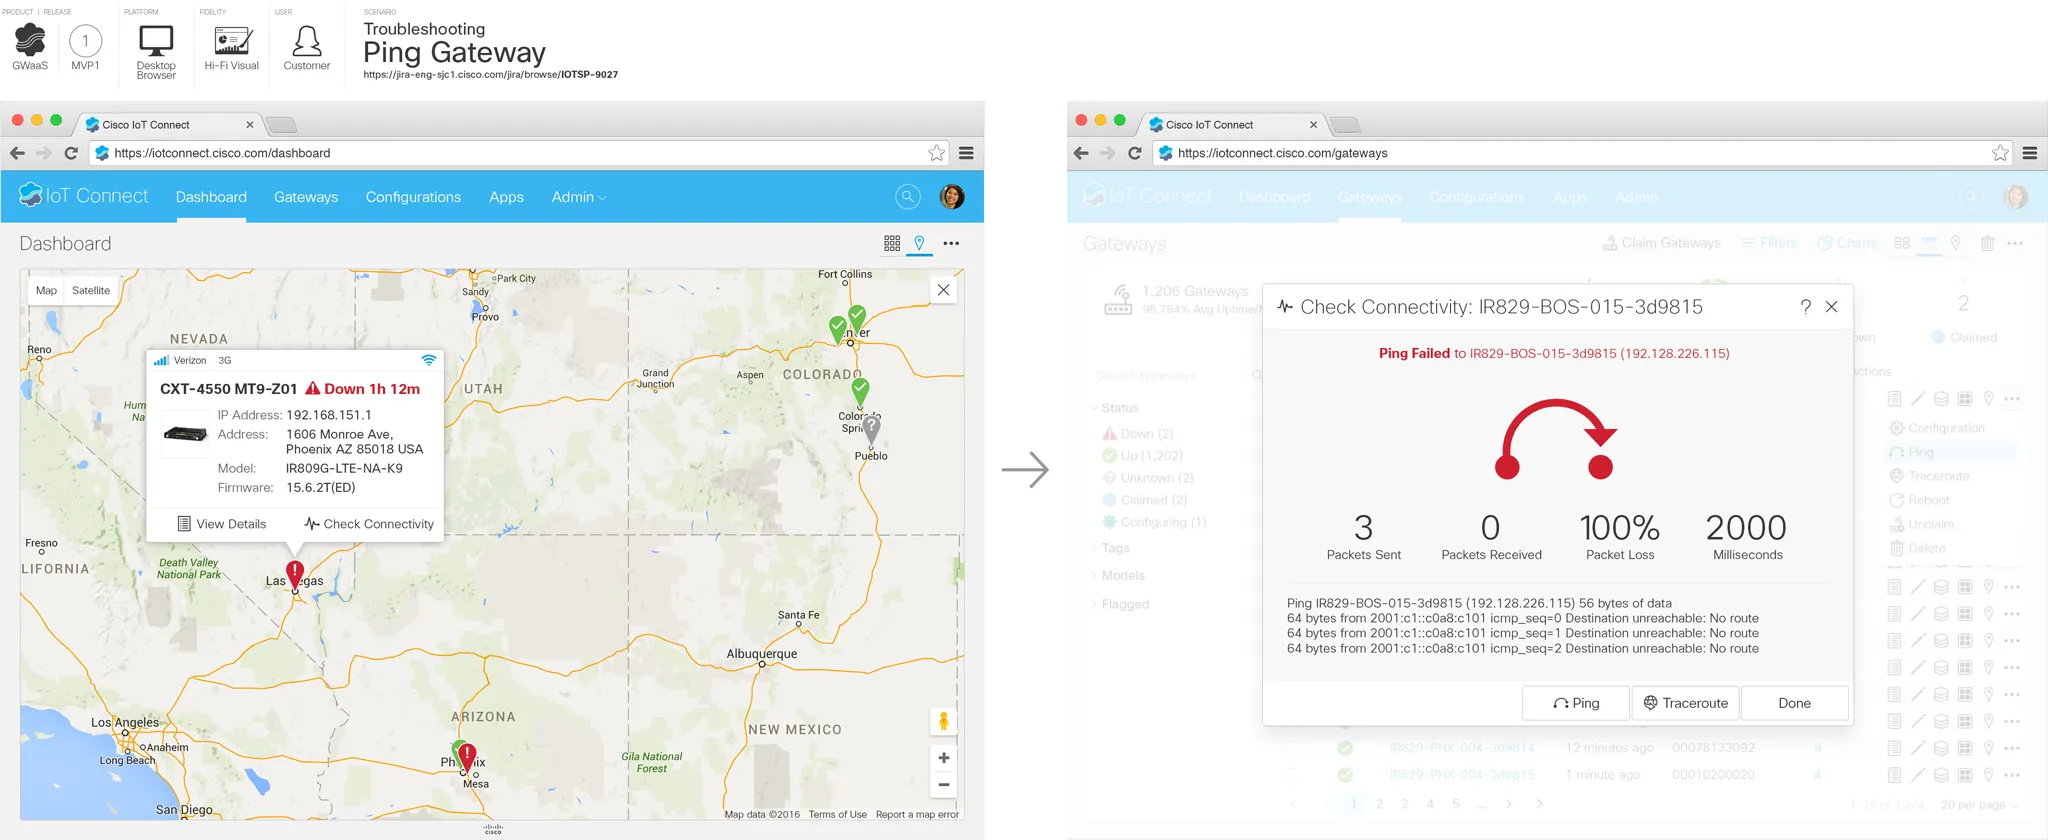The image size is (2048, 840).
Task: Reload the dashboard browser page
Action: (x=71, y=153)
